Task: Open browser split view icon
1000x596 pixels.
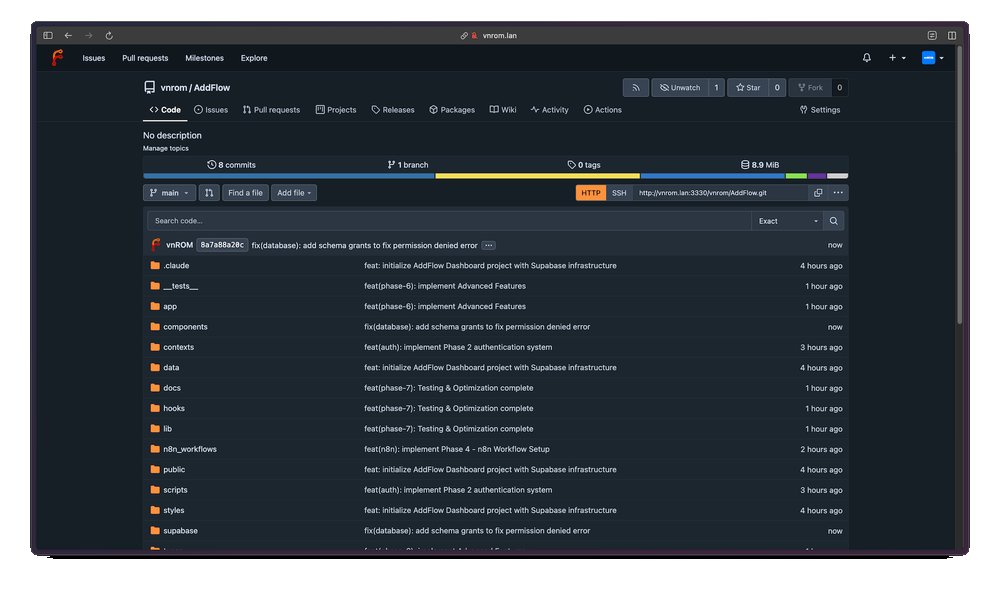Action: tap(952, 36)
